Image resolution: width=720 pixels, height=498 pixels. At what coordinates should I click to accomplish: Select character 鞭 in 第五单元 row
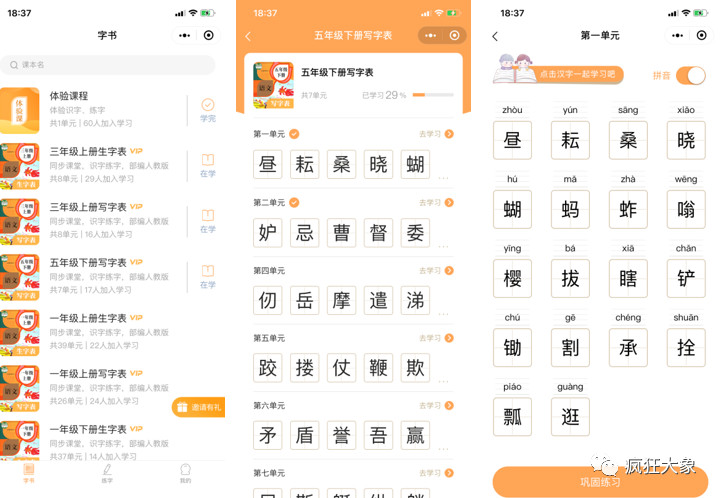click(x=378, y=368)
